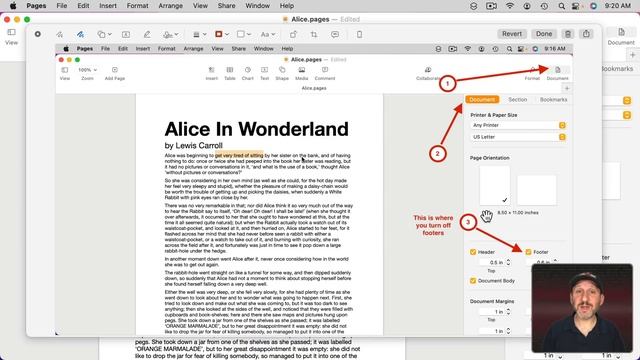Screen dimensions: 640x360
Task: Click the highlighted 'get very tired of sitting' text
Action: [x=239, y=156]
